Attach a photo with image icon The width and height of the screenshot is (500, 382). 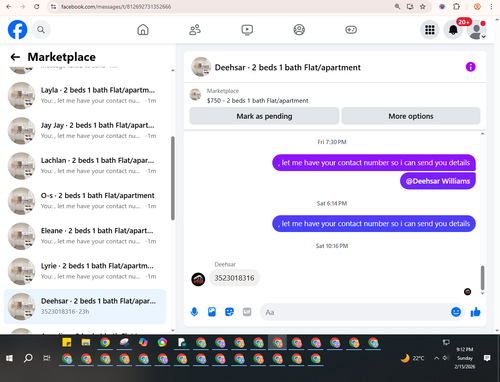[x=212, y=312]
